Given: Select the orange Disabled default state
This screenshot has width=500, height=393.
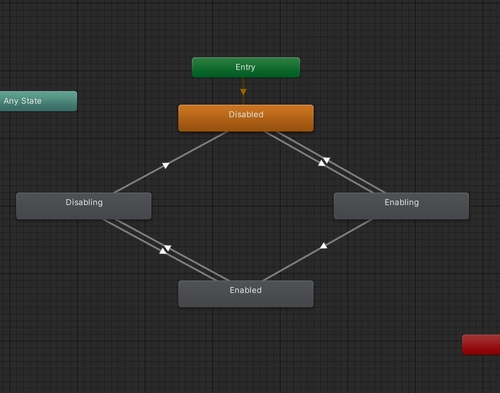Looking at the screenshot, I should click(x=246, y=118).
